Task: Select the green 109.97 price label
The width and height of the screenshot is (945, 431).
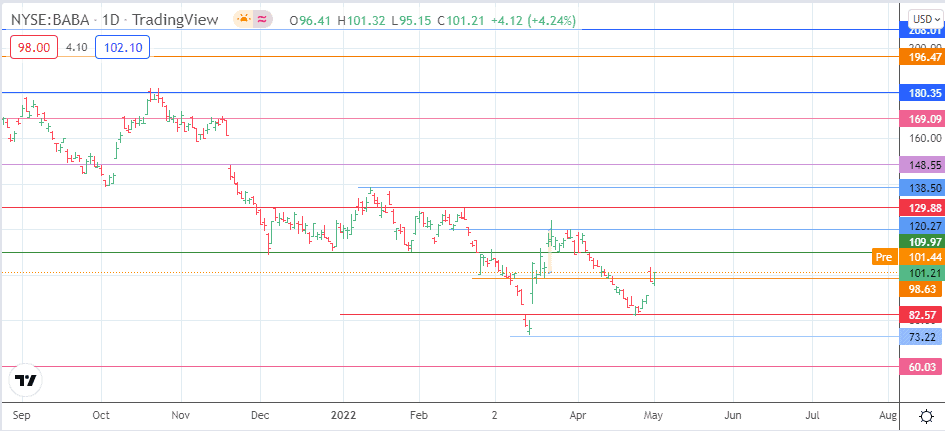Action: click(x=921, y=242)
